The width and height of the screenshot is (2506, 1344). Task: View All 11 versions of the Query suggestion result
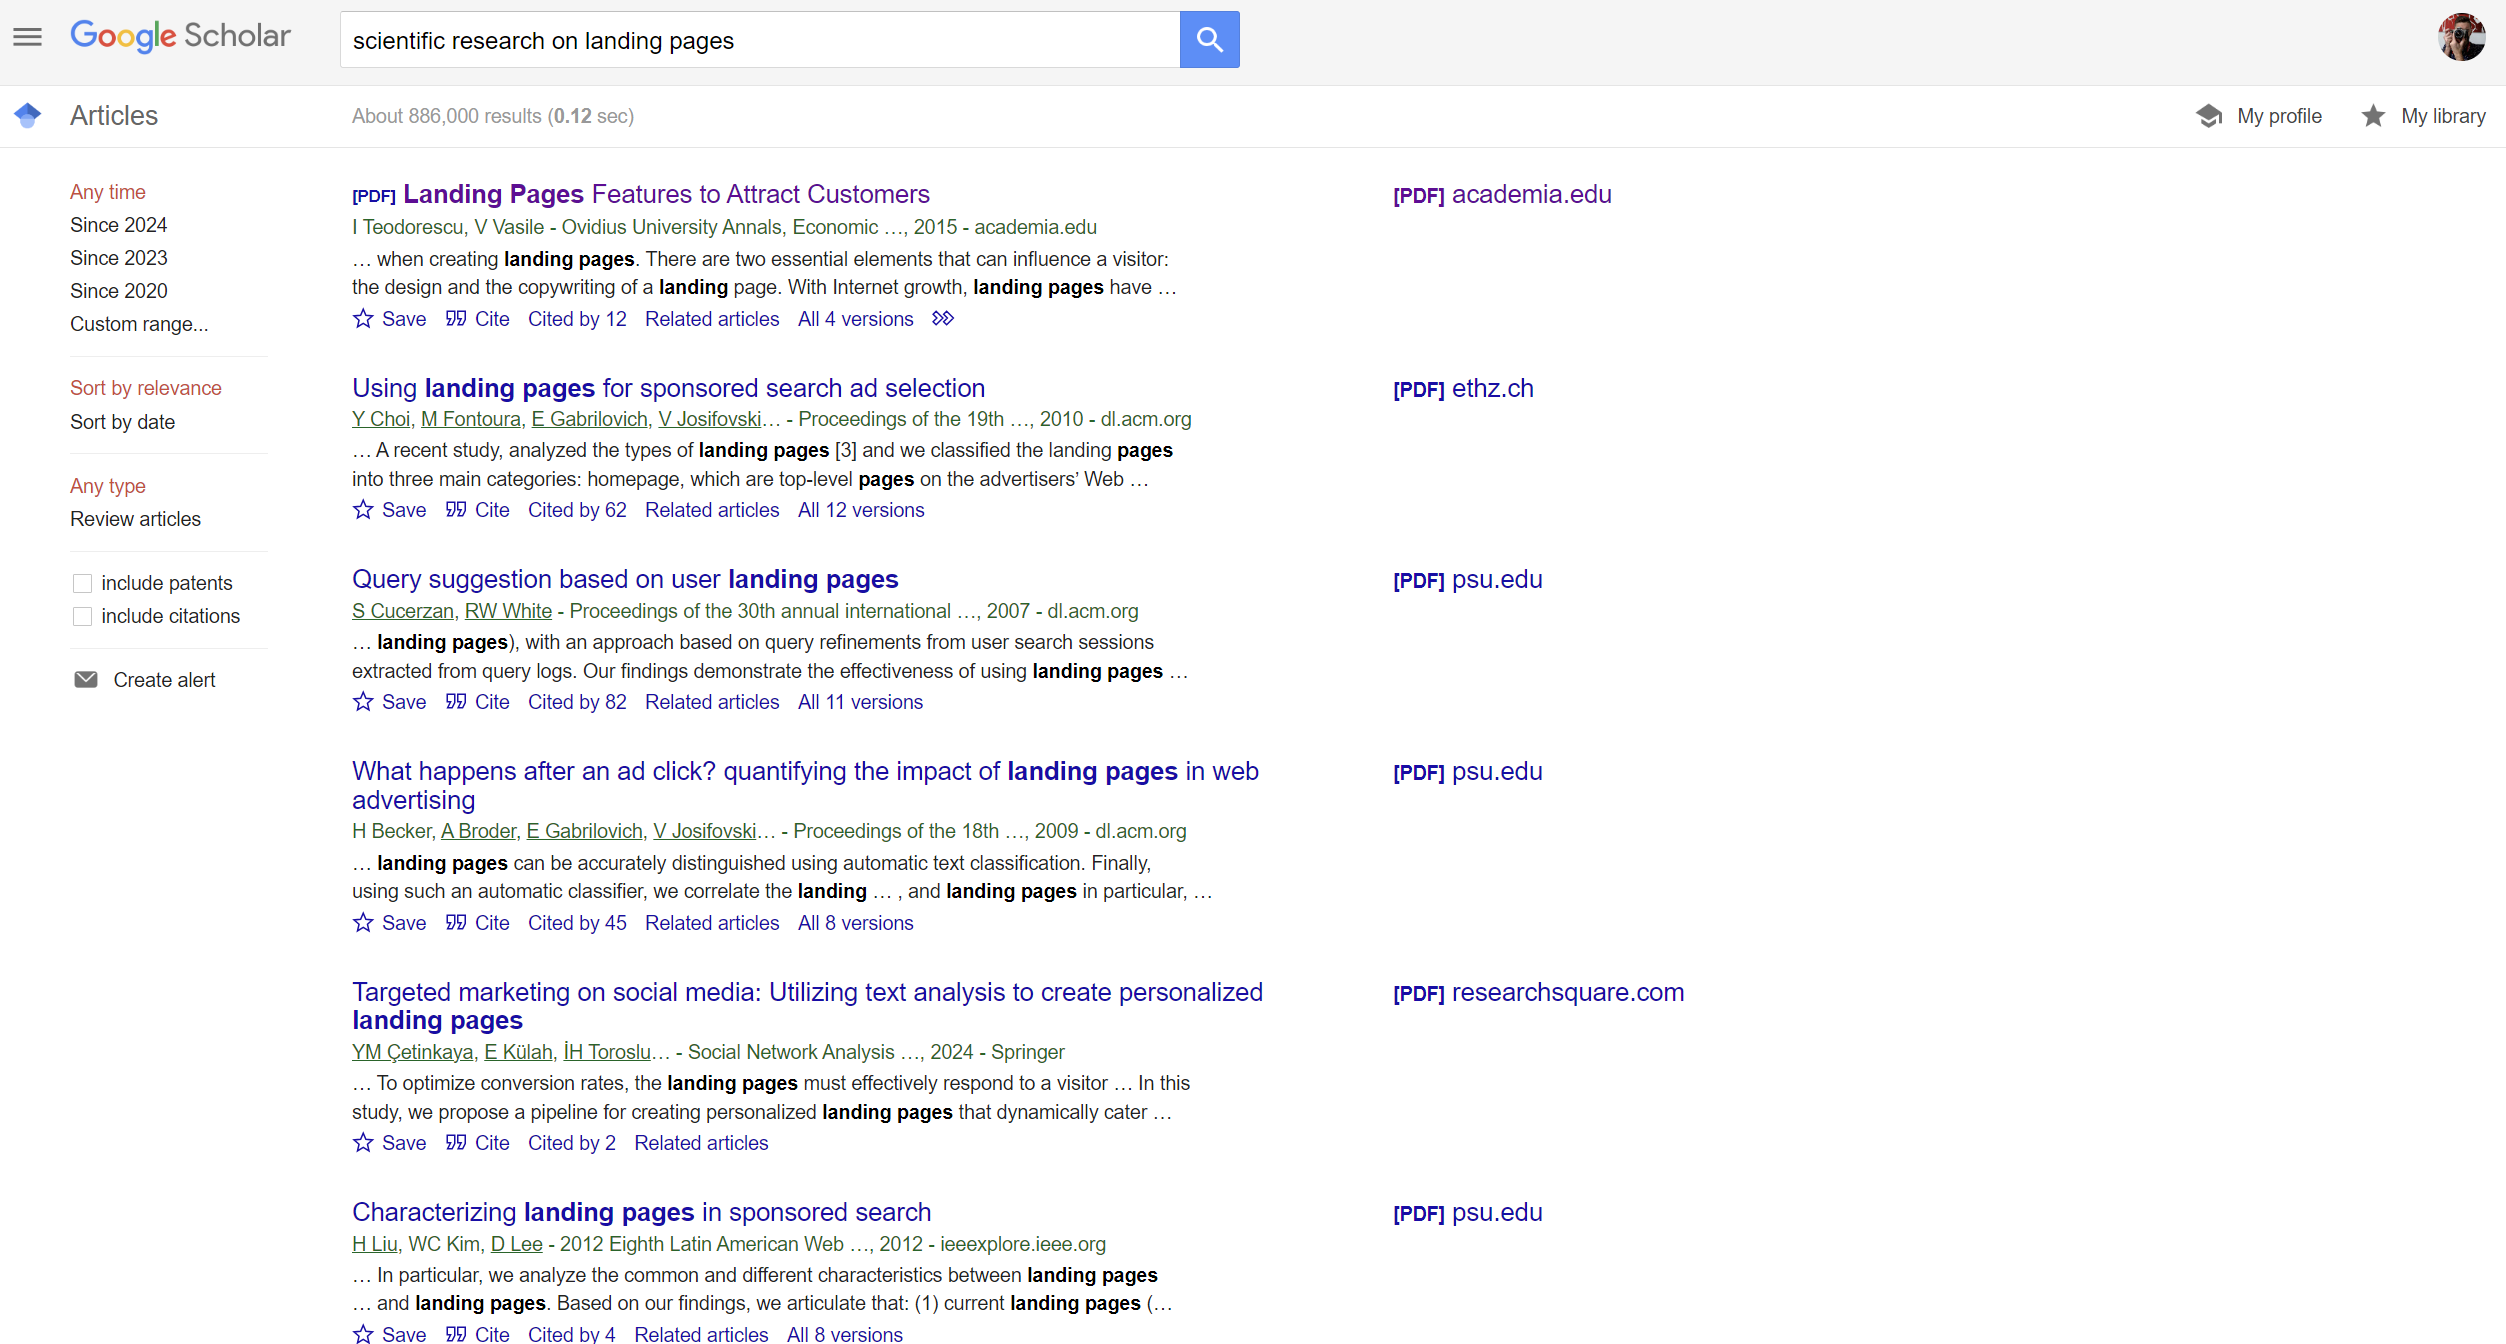(x=860, y=702)
